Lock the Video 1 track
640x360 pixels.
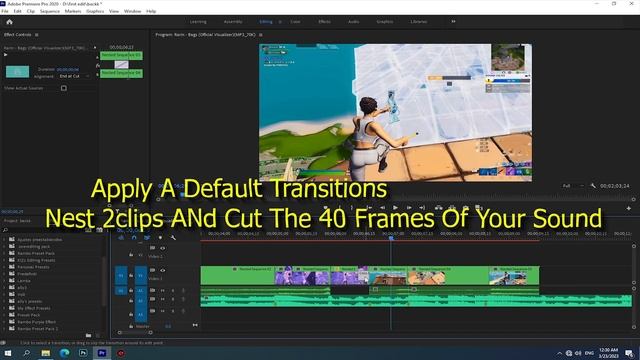(131, 276)
